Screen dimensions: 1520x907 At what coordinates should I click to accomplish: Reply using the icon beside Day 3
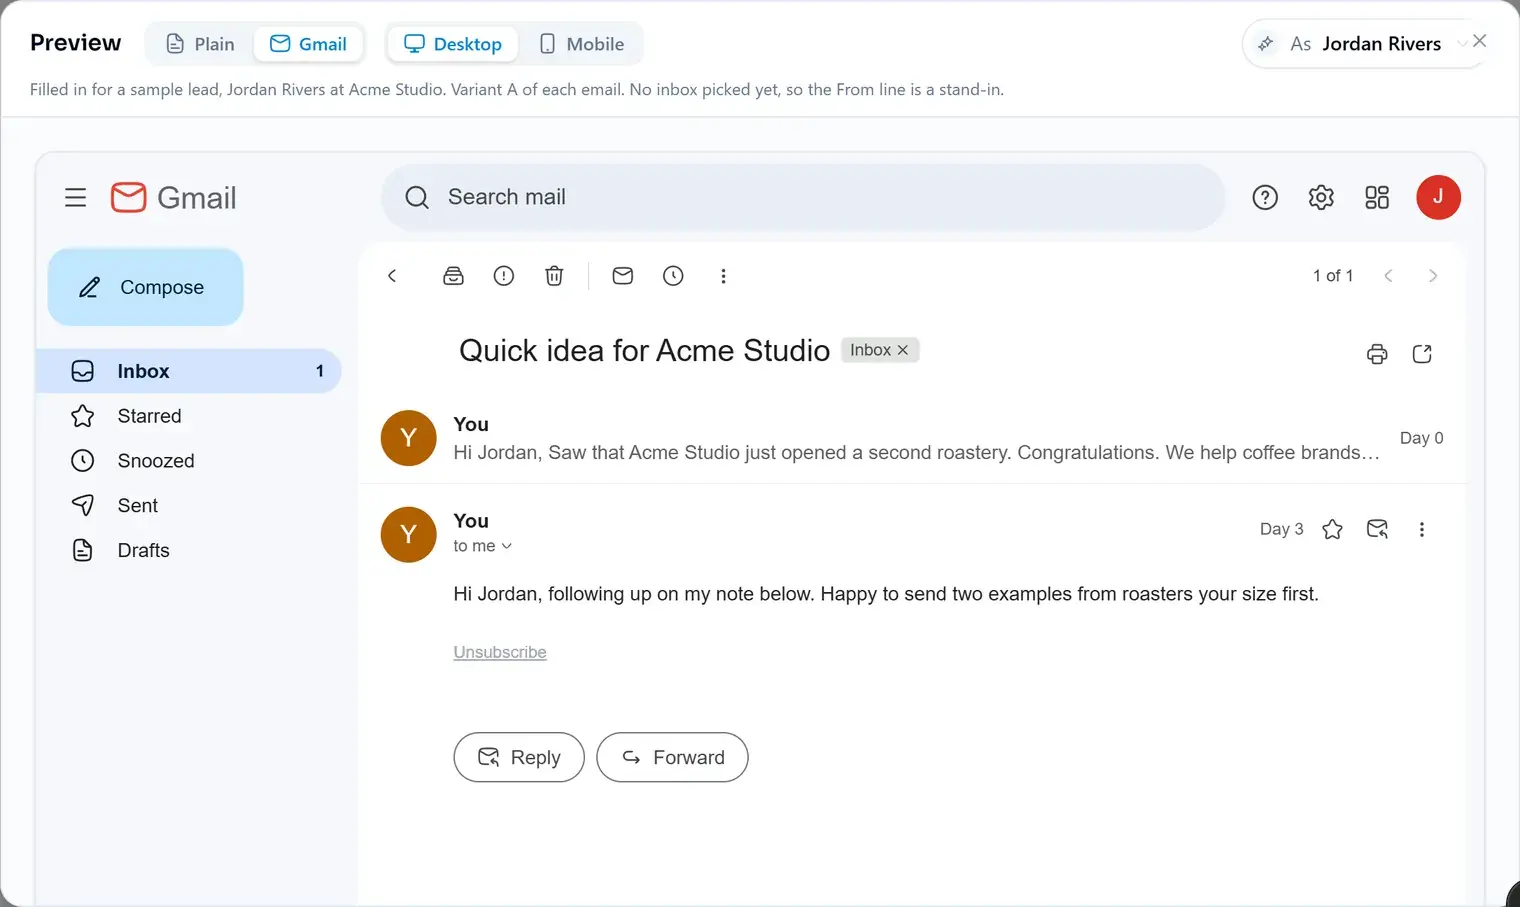[x=1377, y=529]
